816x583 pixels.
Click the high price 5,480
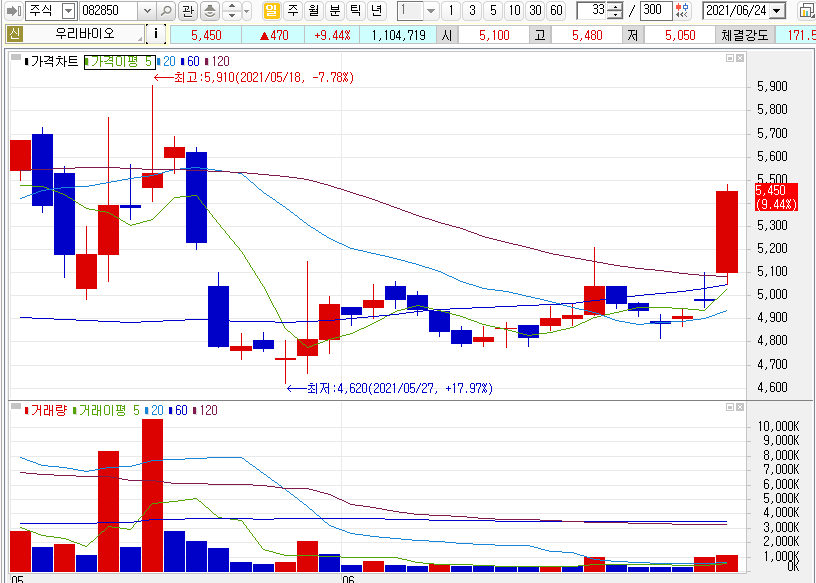(587, 35)
